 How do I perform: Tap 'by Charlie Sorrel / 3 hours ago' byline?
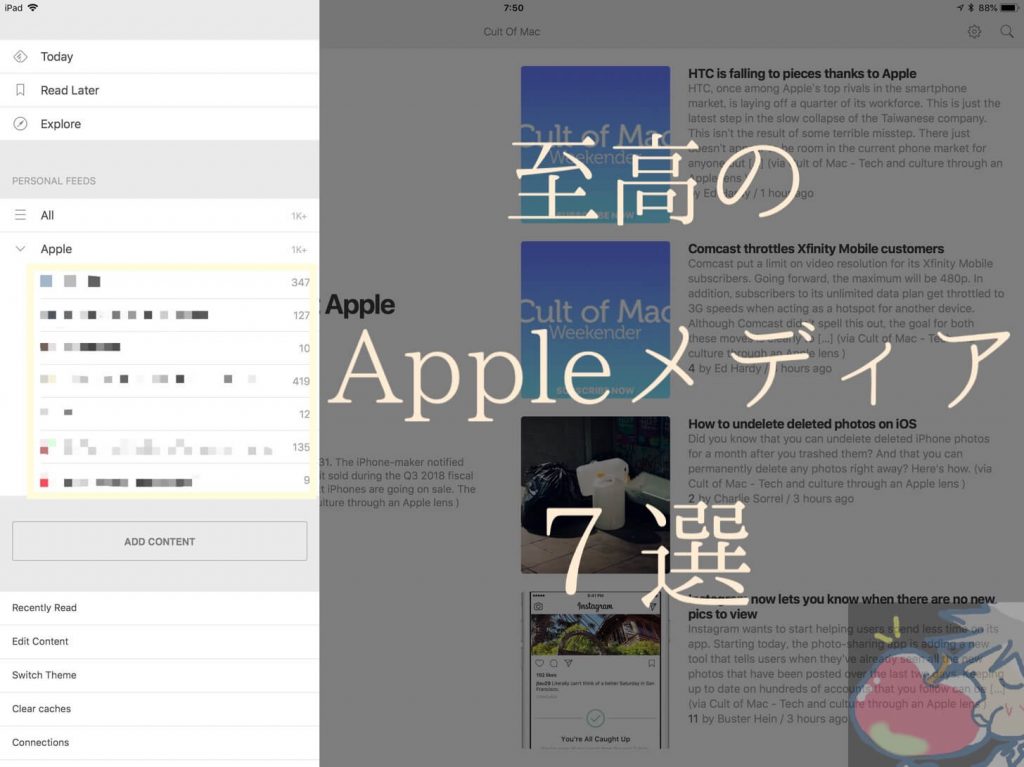coord(775,498)
